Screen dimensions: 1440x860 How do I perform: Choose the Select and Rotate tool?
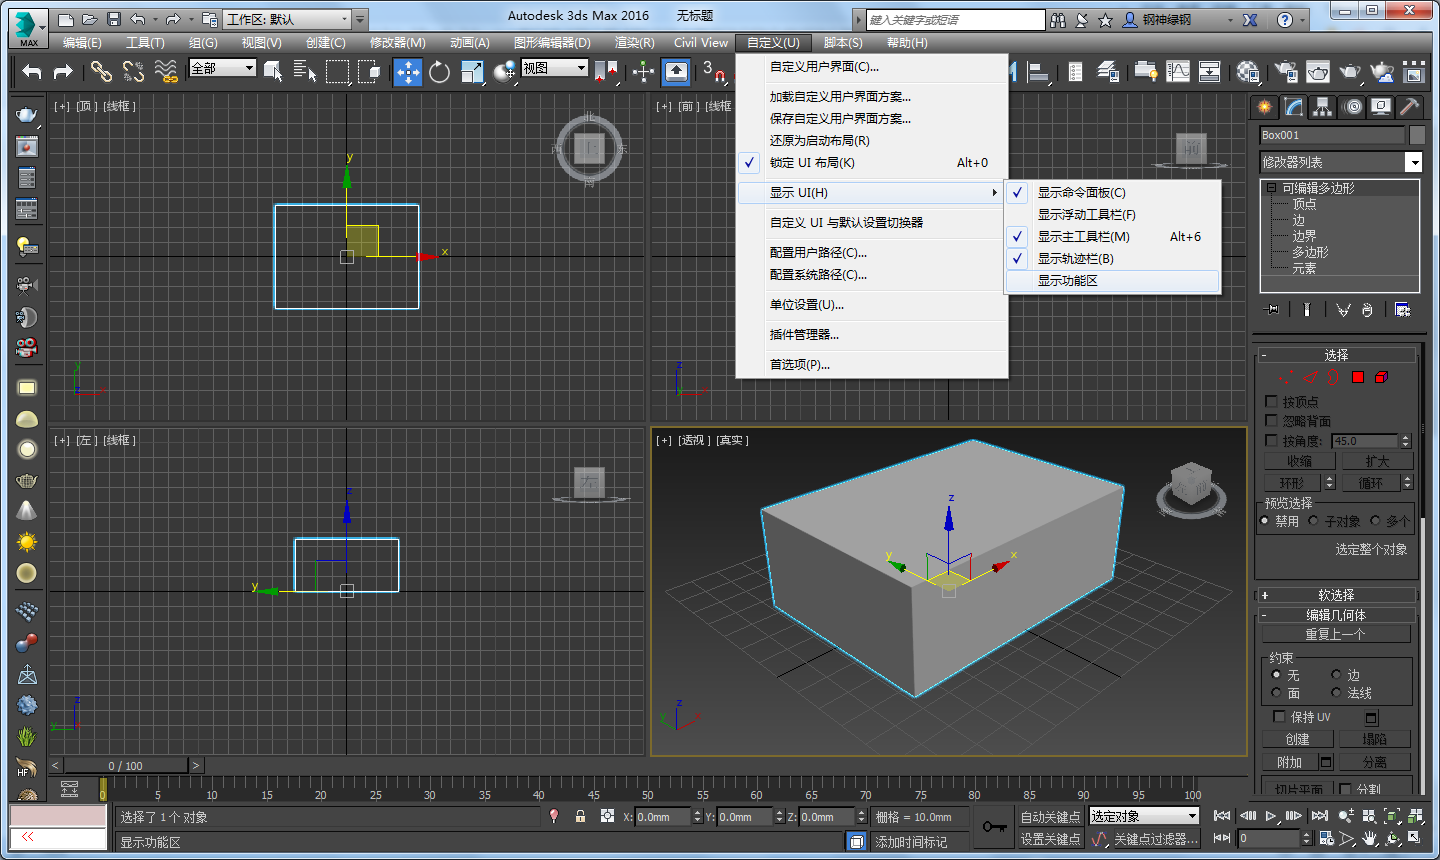point(440,71)
